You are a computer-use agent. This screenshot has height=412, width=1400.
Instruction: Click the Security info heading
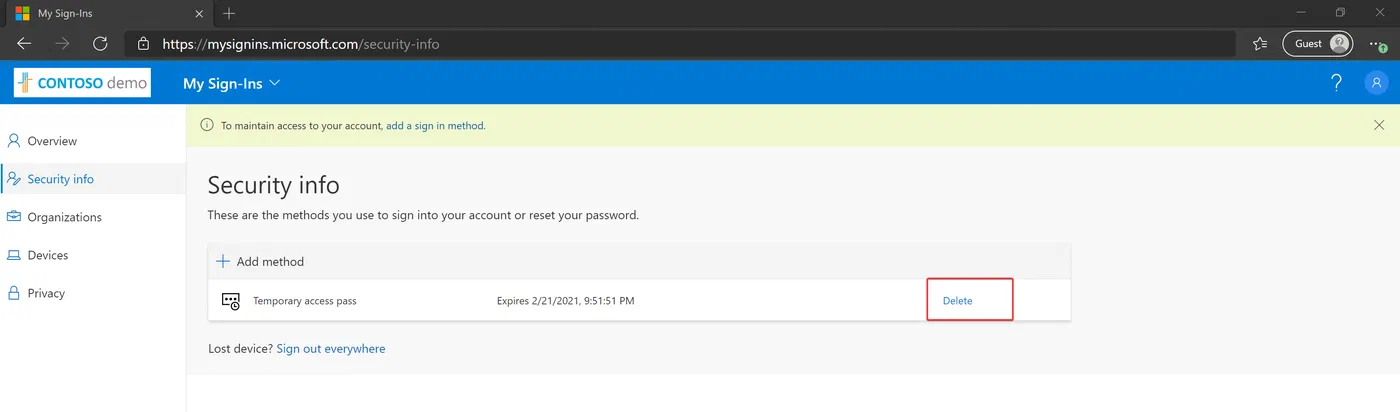274,185
